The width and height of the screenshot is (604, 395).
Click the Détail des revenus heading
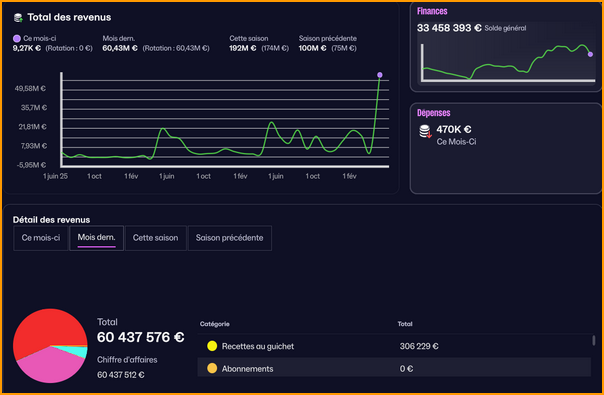coord(51,220)
